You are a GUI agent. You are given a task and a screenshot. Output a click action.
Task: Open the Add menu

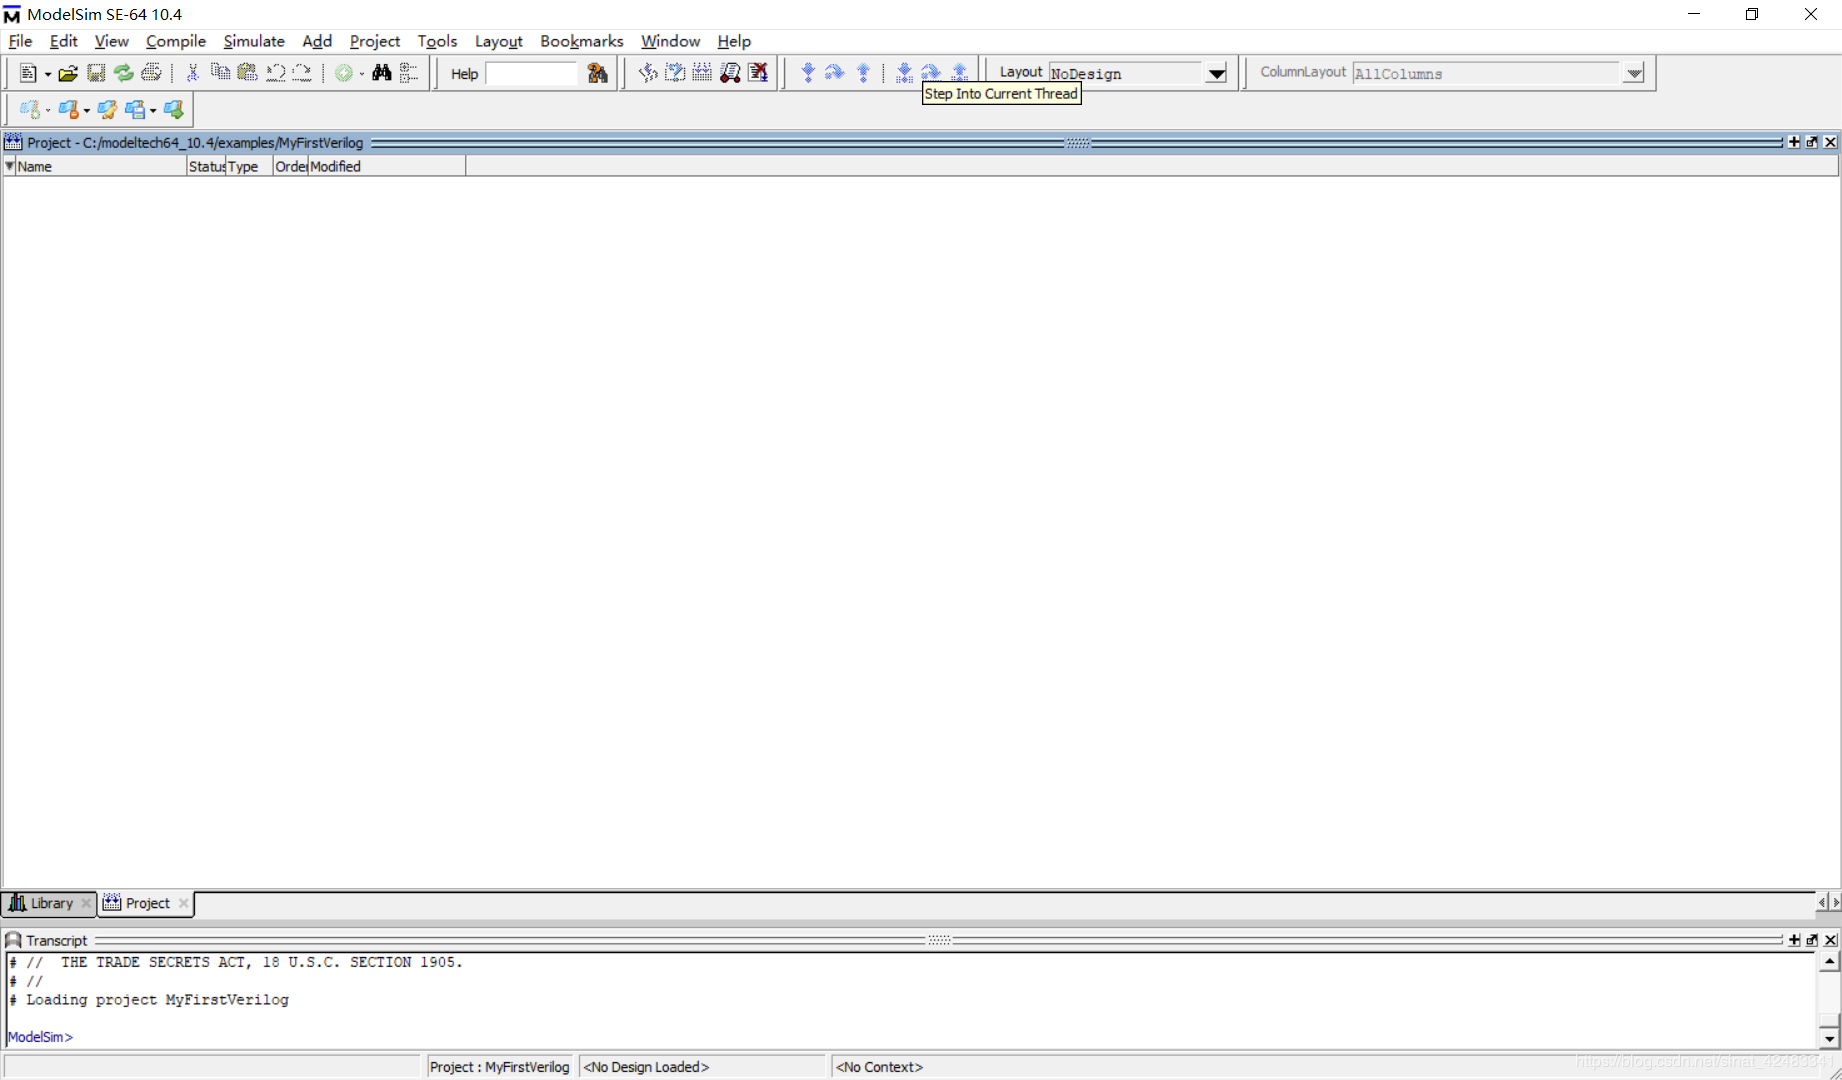pos(317,41)
